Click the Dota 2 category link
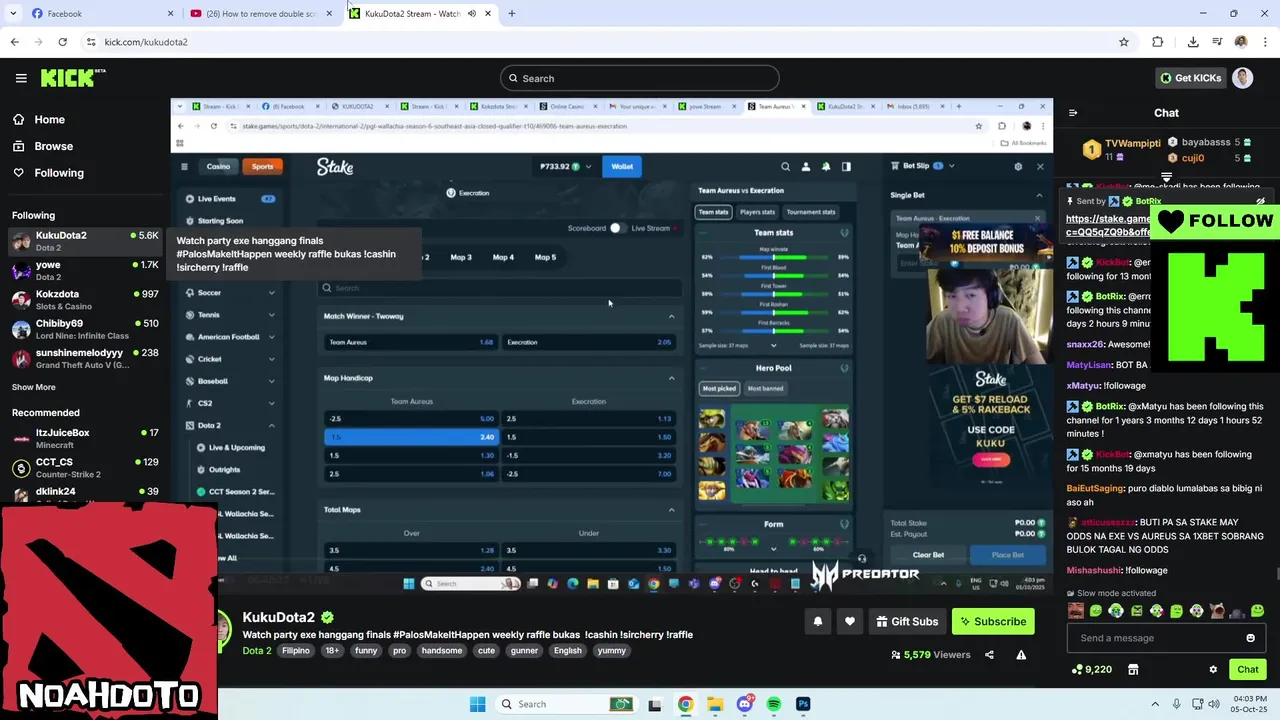 [x=257, y=651]
